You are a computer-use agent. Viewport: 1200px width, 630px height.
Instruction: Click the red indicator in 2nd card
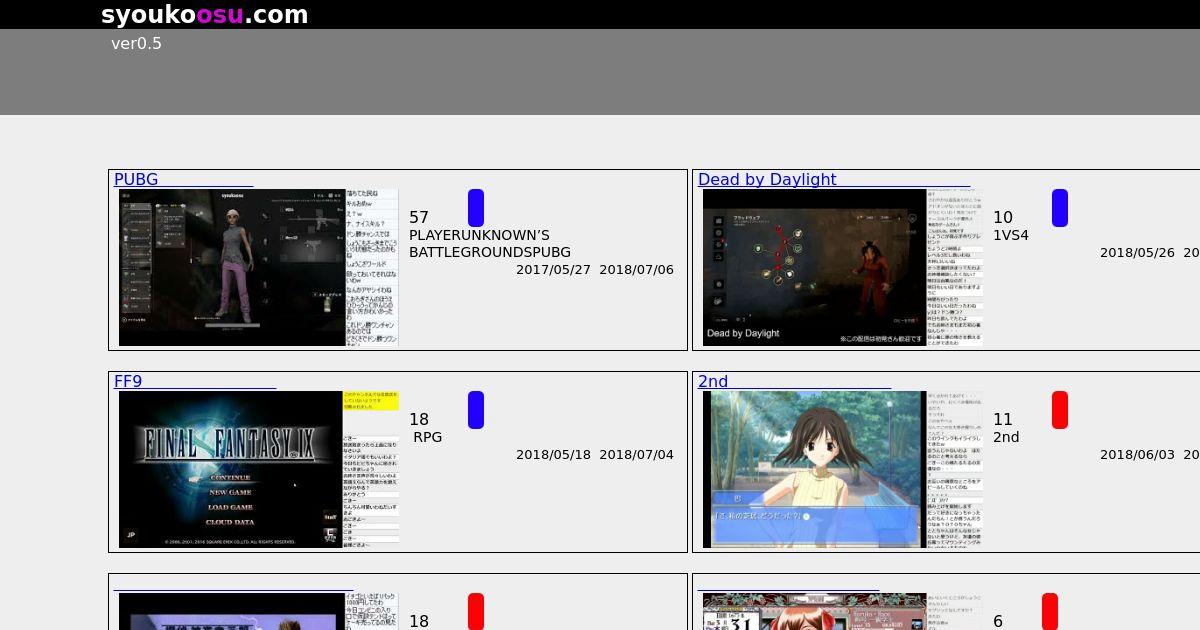(x=1060, y=410)
